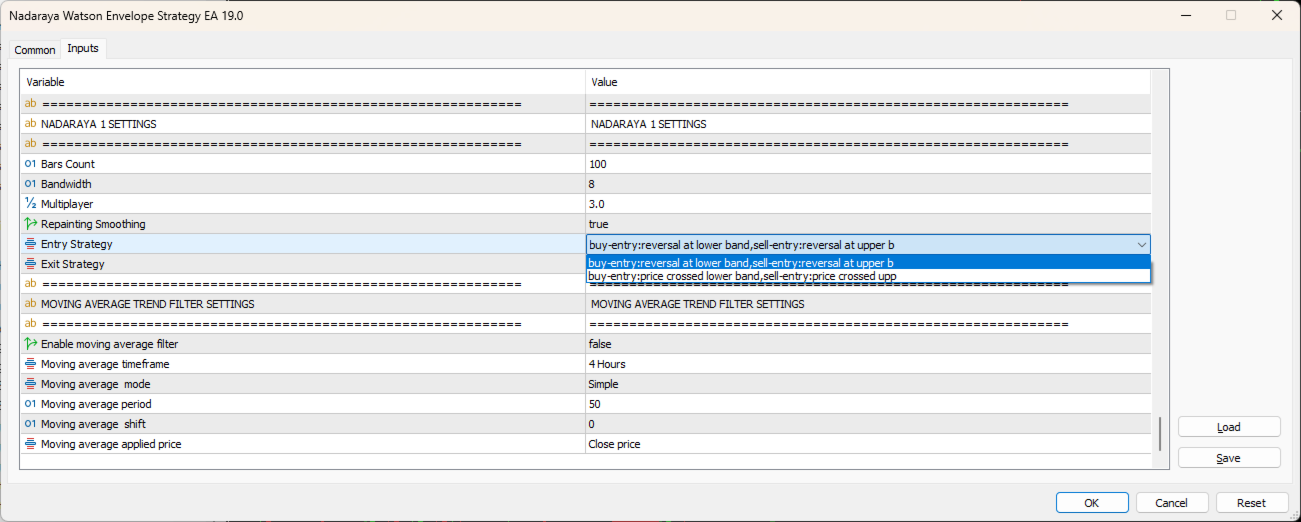Edit the Bars Count value 100
This screenshot has width=1301, height=522.
click(868, 164)
